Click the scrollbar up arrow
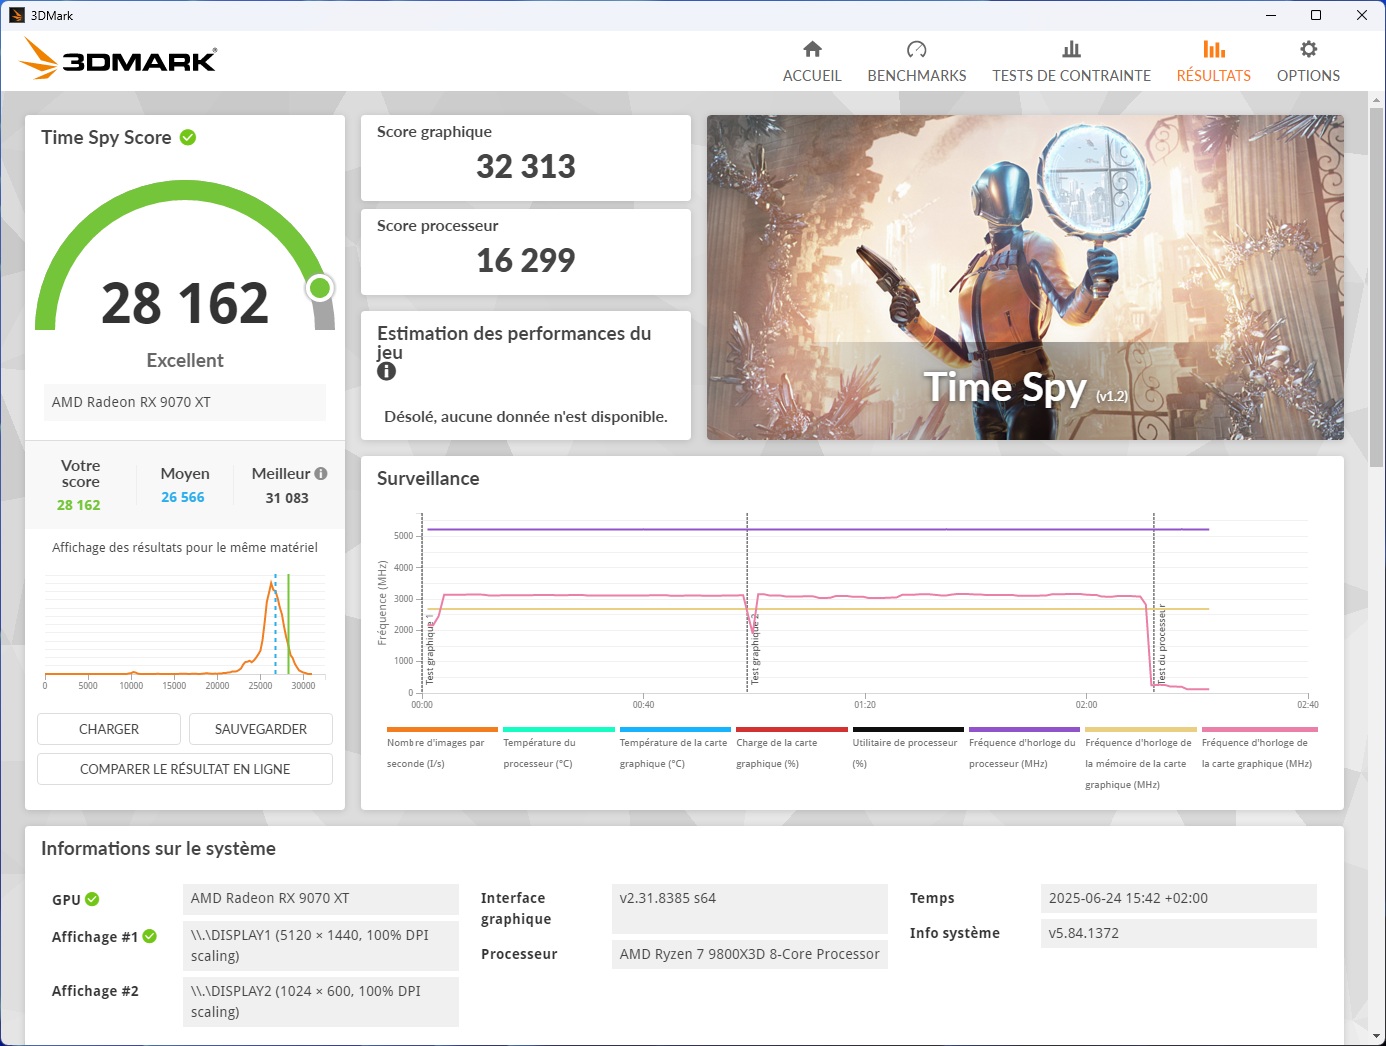 [1376, 100]
